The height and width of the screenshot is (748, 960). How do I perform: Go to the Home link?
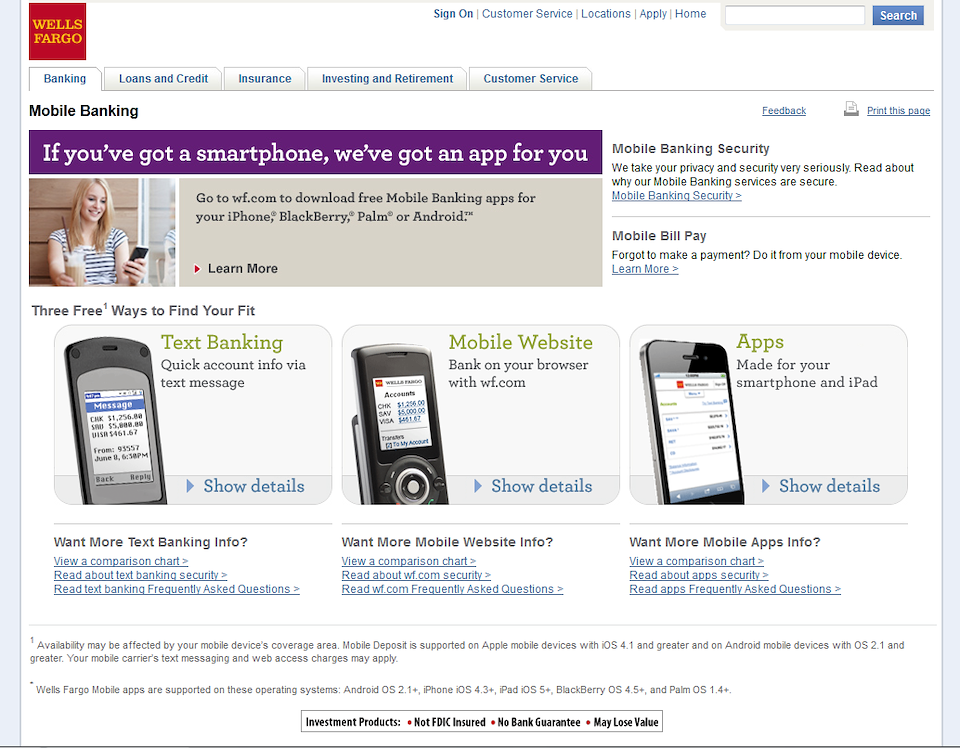(x=691, y=13)
